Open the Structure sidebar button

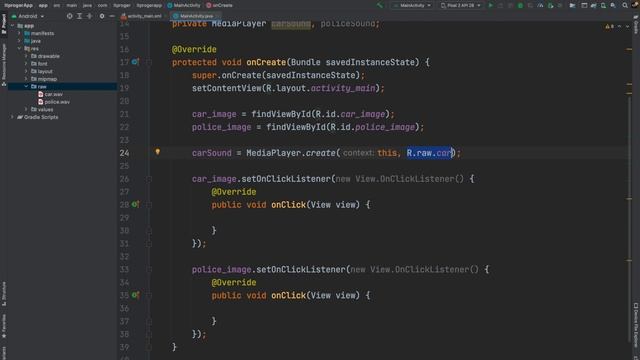click(4, 294)
